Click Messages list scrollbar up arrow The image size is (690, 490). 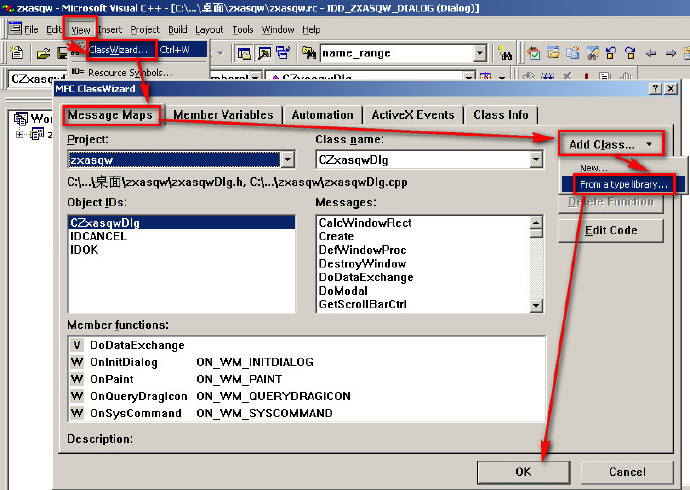(536, 222)
